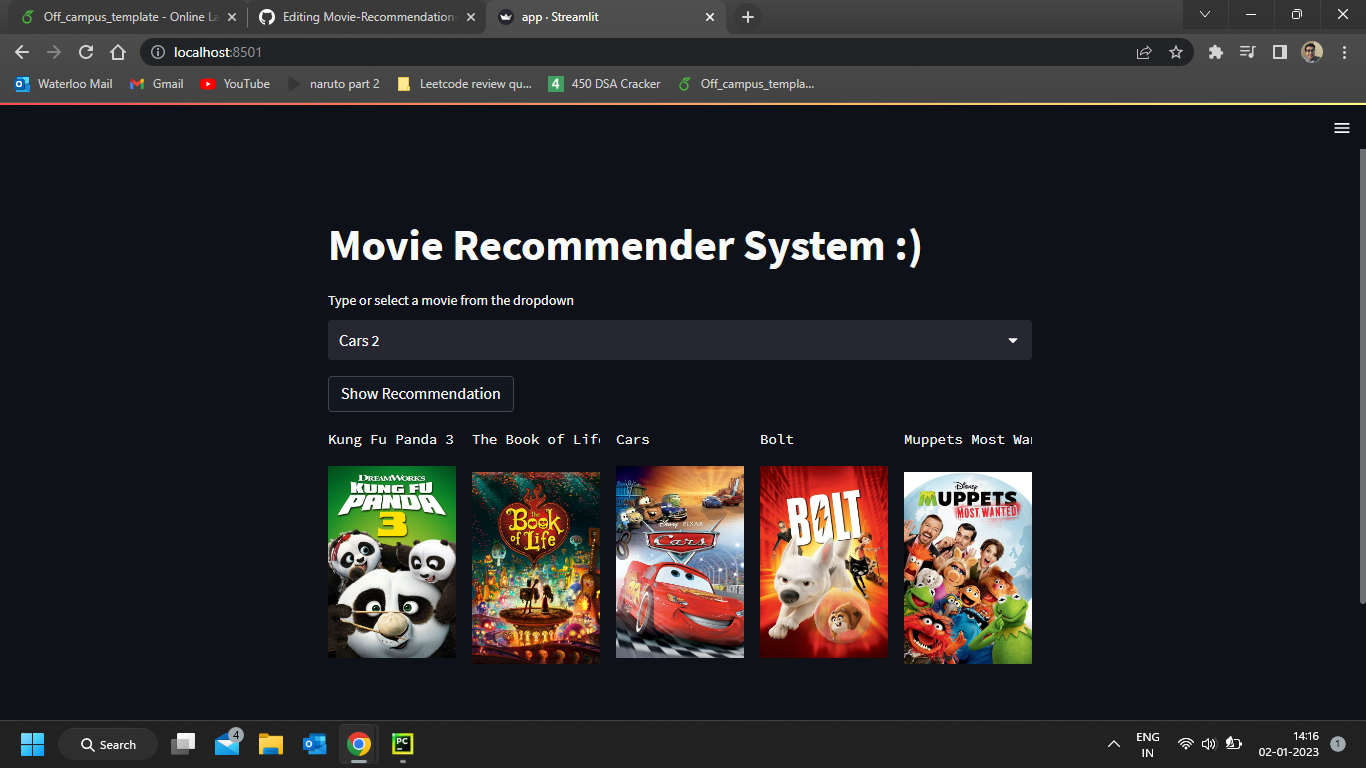Open the Mail app on the taskbar
Screen dimensions: 1366x768
pos(227,744)
